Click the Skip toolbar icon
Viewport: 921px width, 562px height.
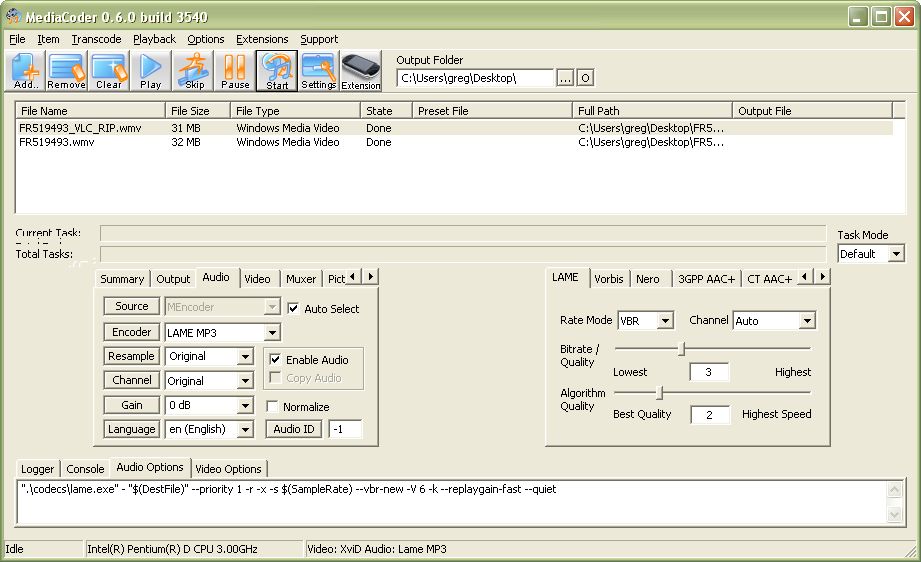click(x=194, y=71)
